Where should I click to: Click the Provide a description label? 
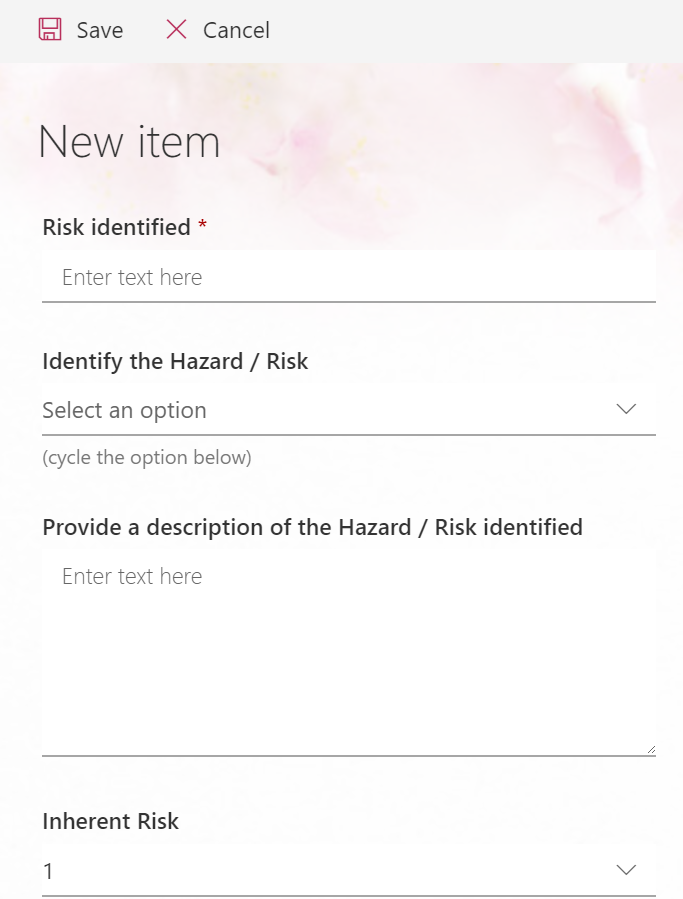[x=312, y=527]
